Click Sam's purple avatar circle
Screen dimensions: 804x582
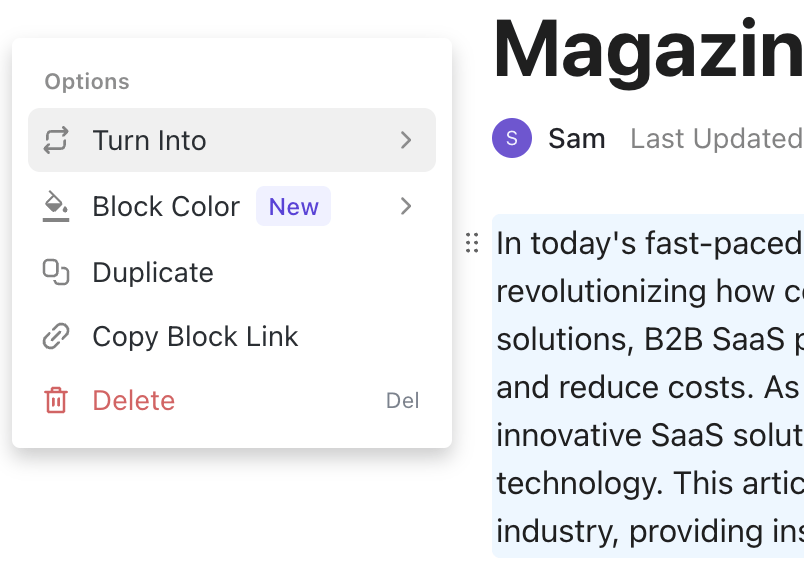pos(512,138)
